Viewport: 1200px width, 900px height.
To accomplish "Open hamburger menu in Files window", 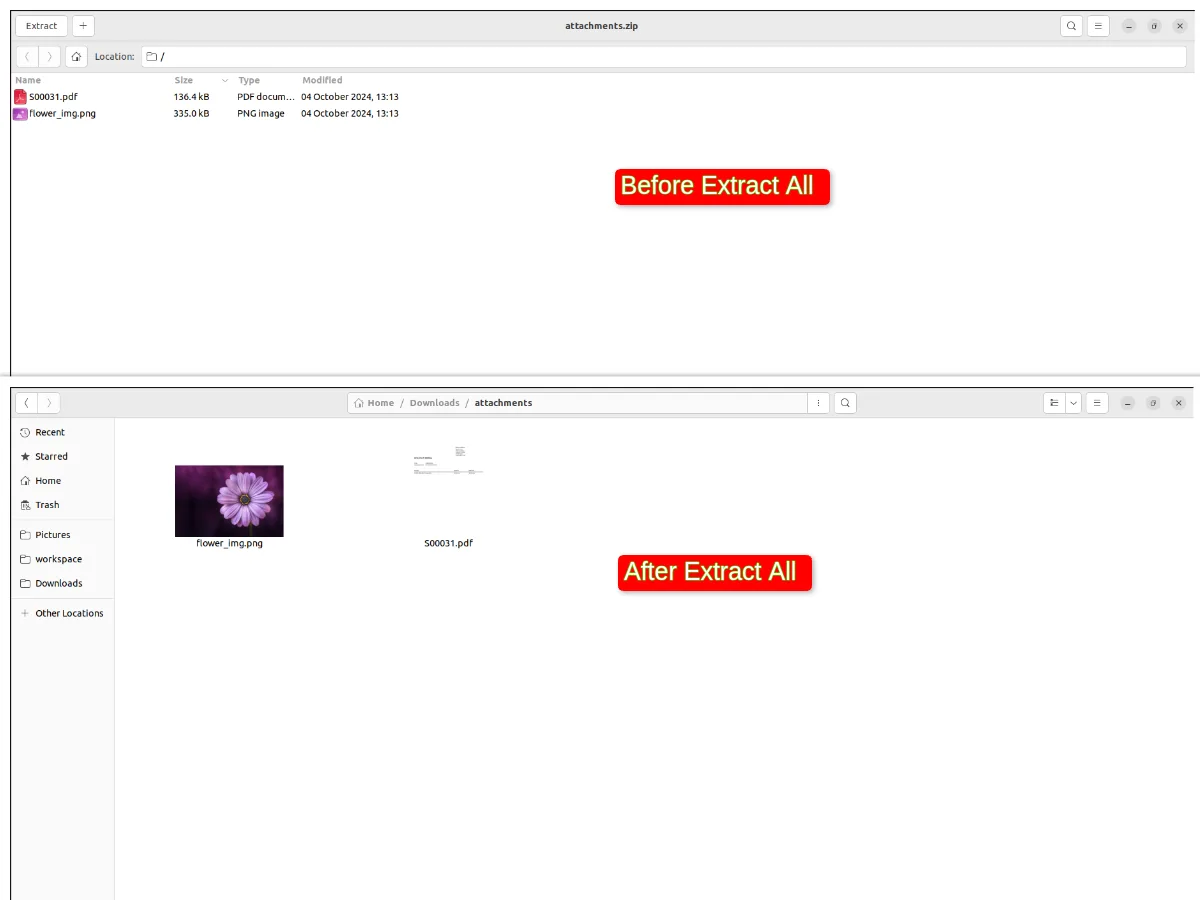I will pos(1097,403).
